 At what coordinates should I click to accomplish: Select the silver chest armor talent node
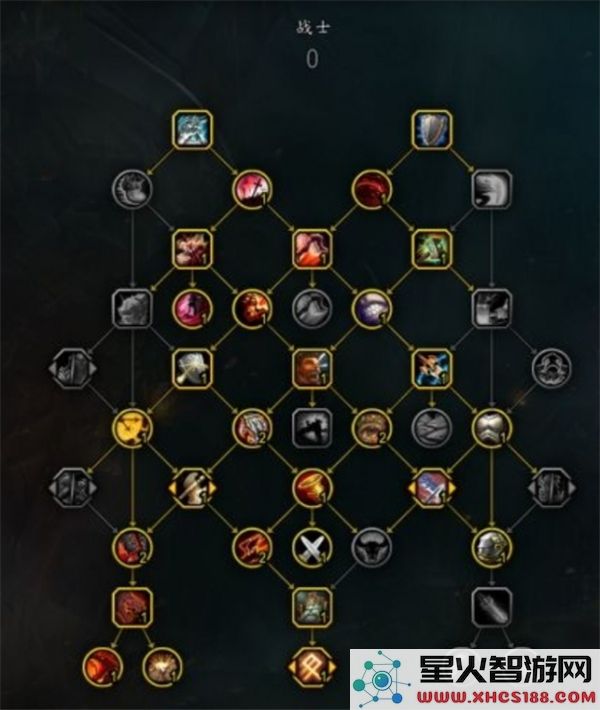(x=492, y=427)
